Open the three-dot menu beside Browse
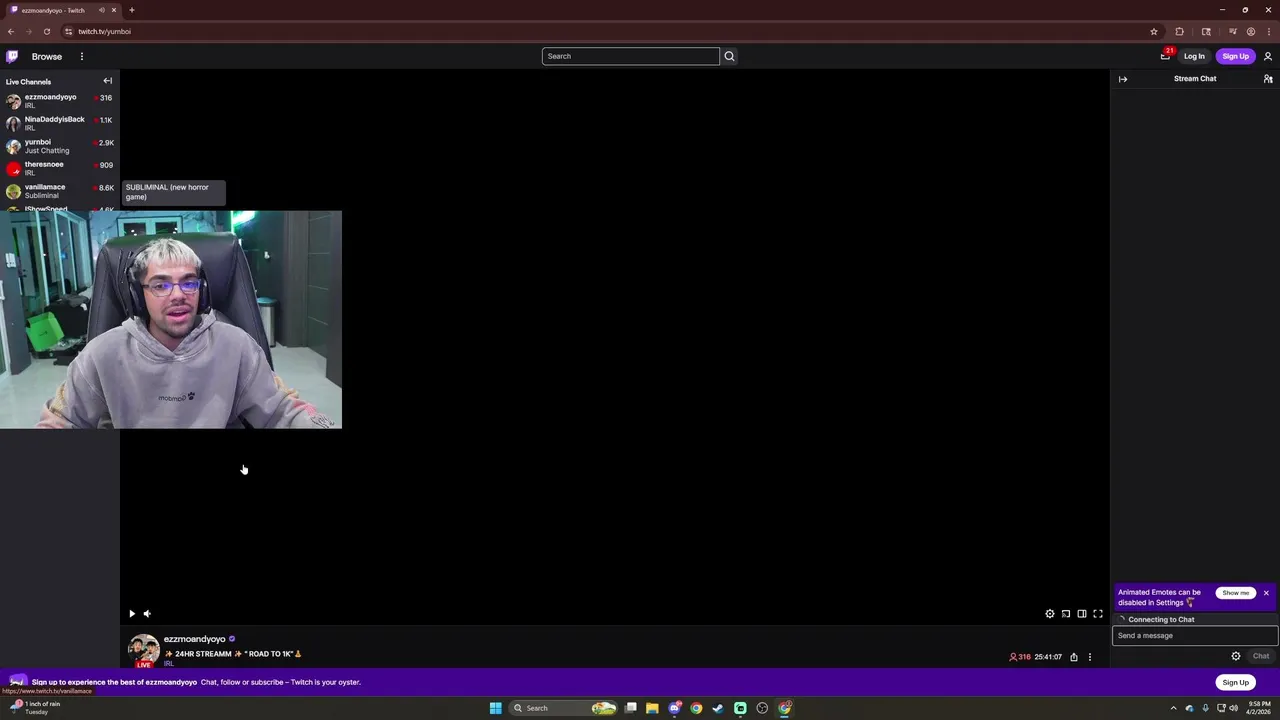 click(x=82, y=57)
